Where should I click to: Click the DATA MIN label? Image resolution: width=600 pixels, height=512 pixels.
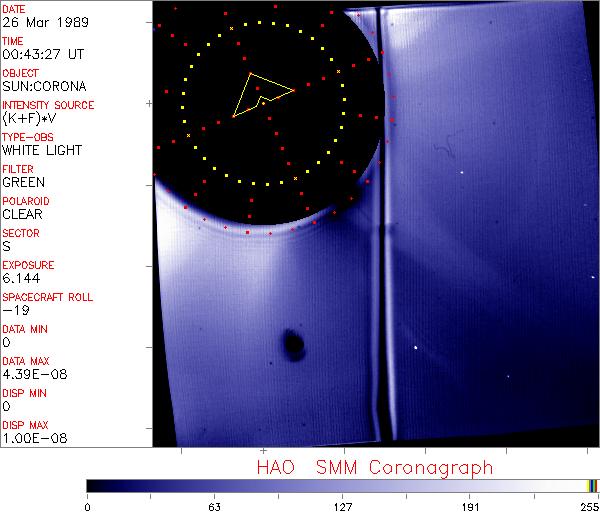click(25, 329)
